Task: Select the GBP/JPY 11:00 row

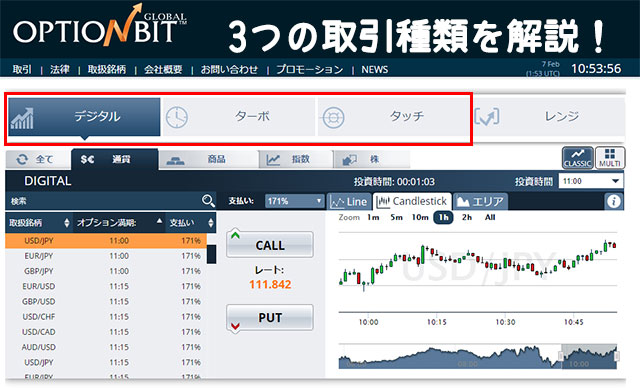Action: [106, 271]
